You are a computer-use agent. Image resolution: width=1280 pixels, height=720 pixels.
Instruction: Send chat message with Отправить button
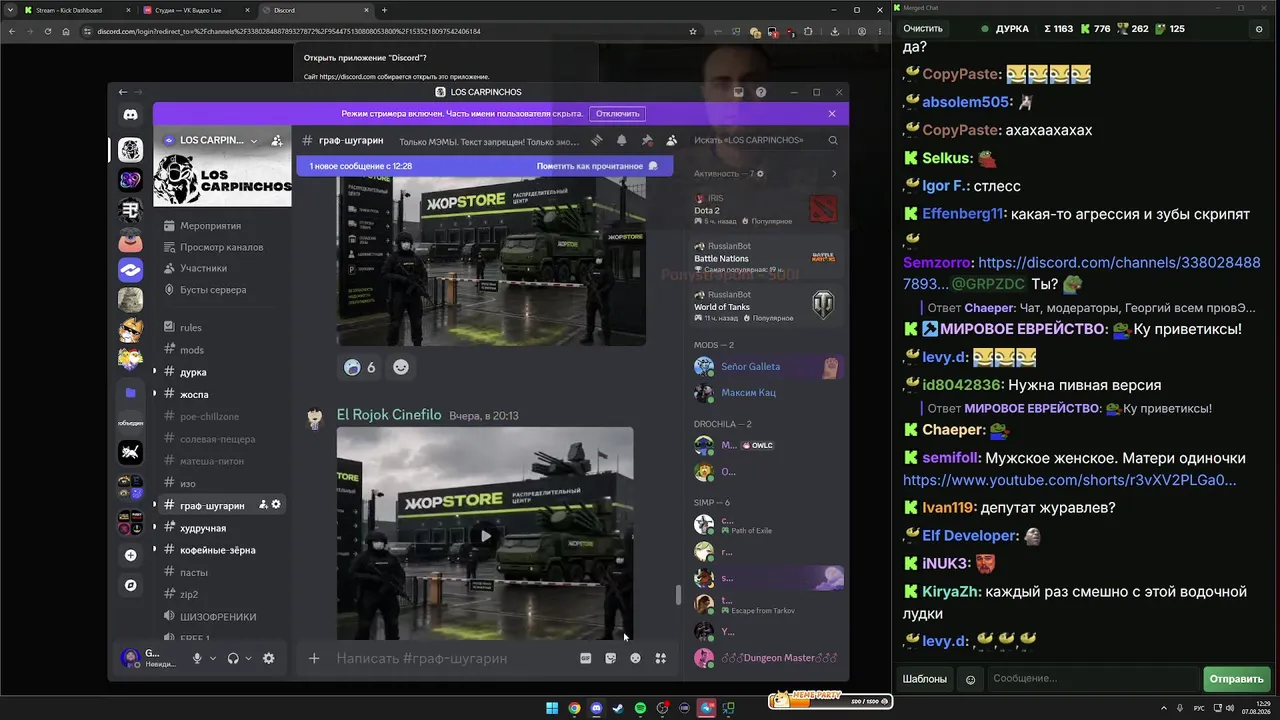[x=1236, y=679]
